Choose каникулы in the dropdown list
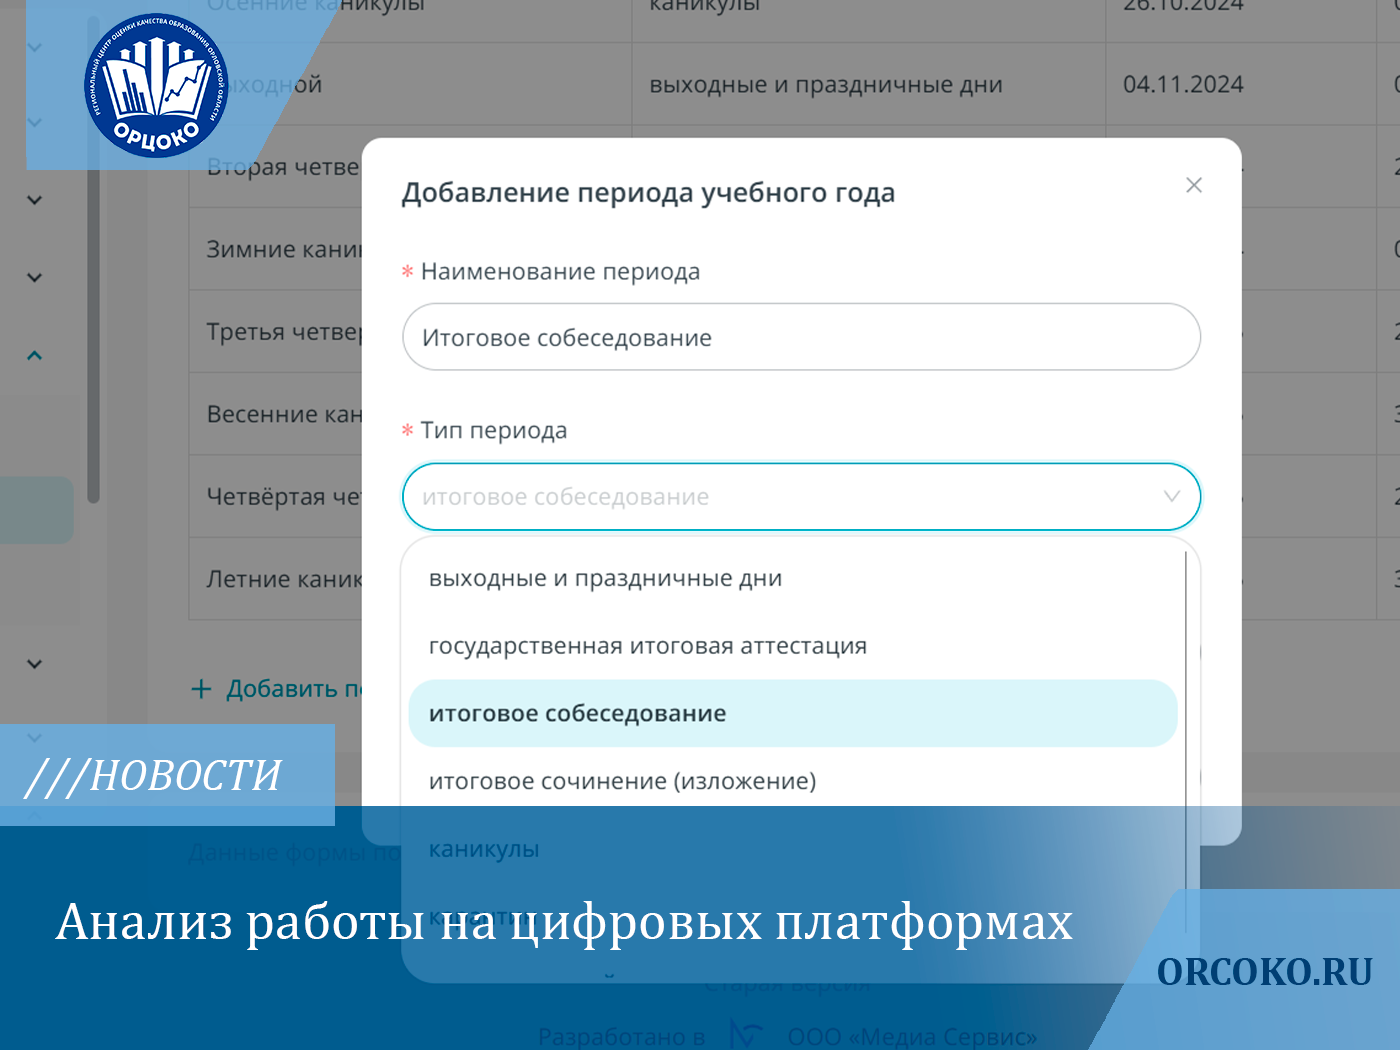This screenshot has height=1050, width=1400. click(x=484, y=849)
